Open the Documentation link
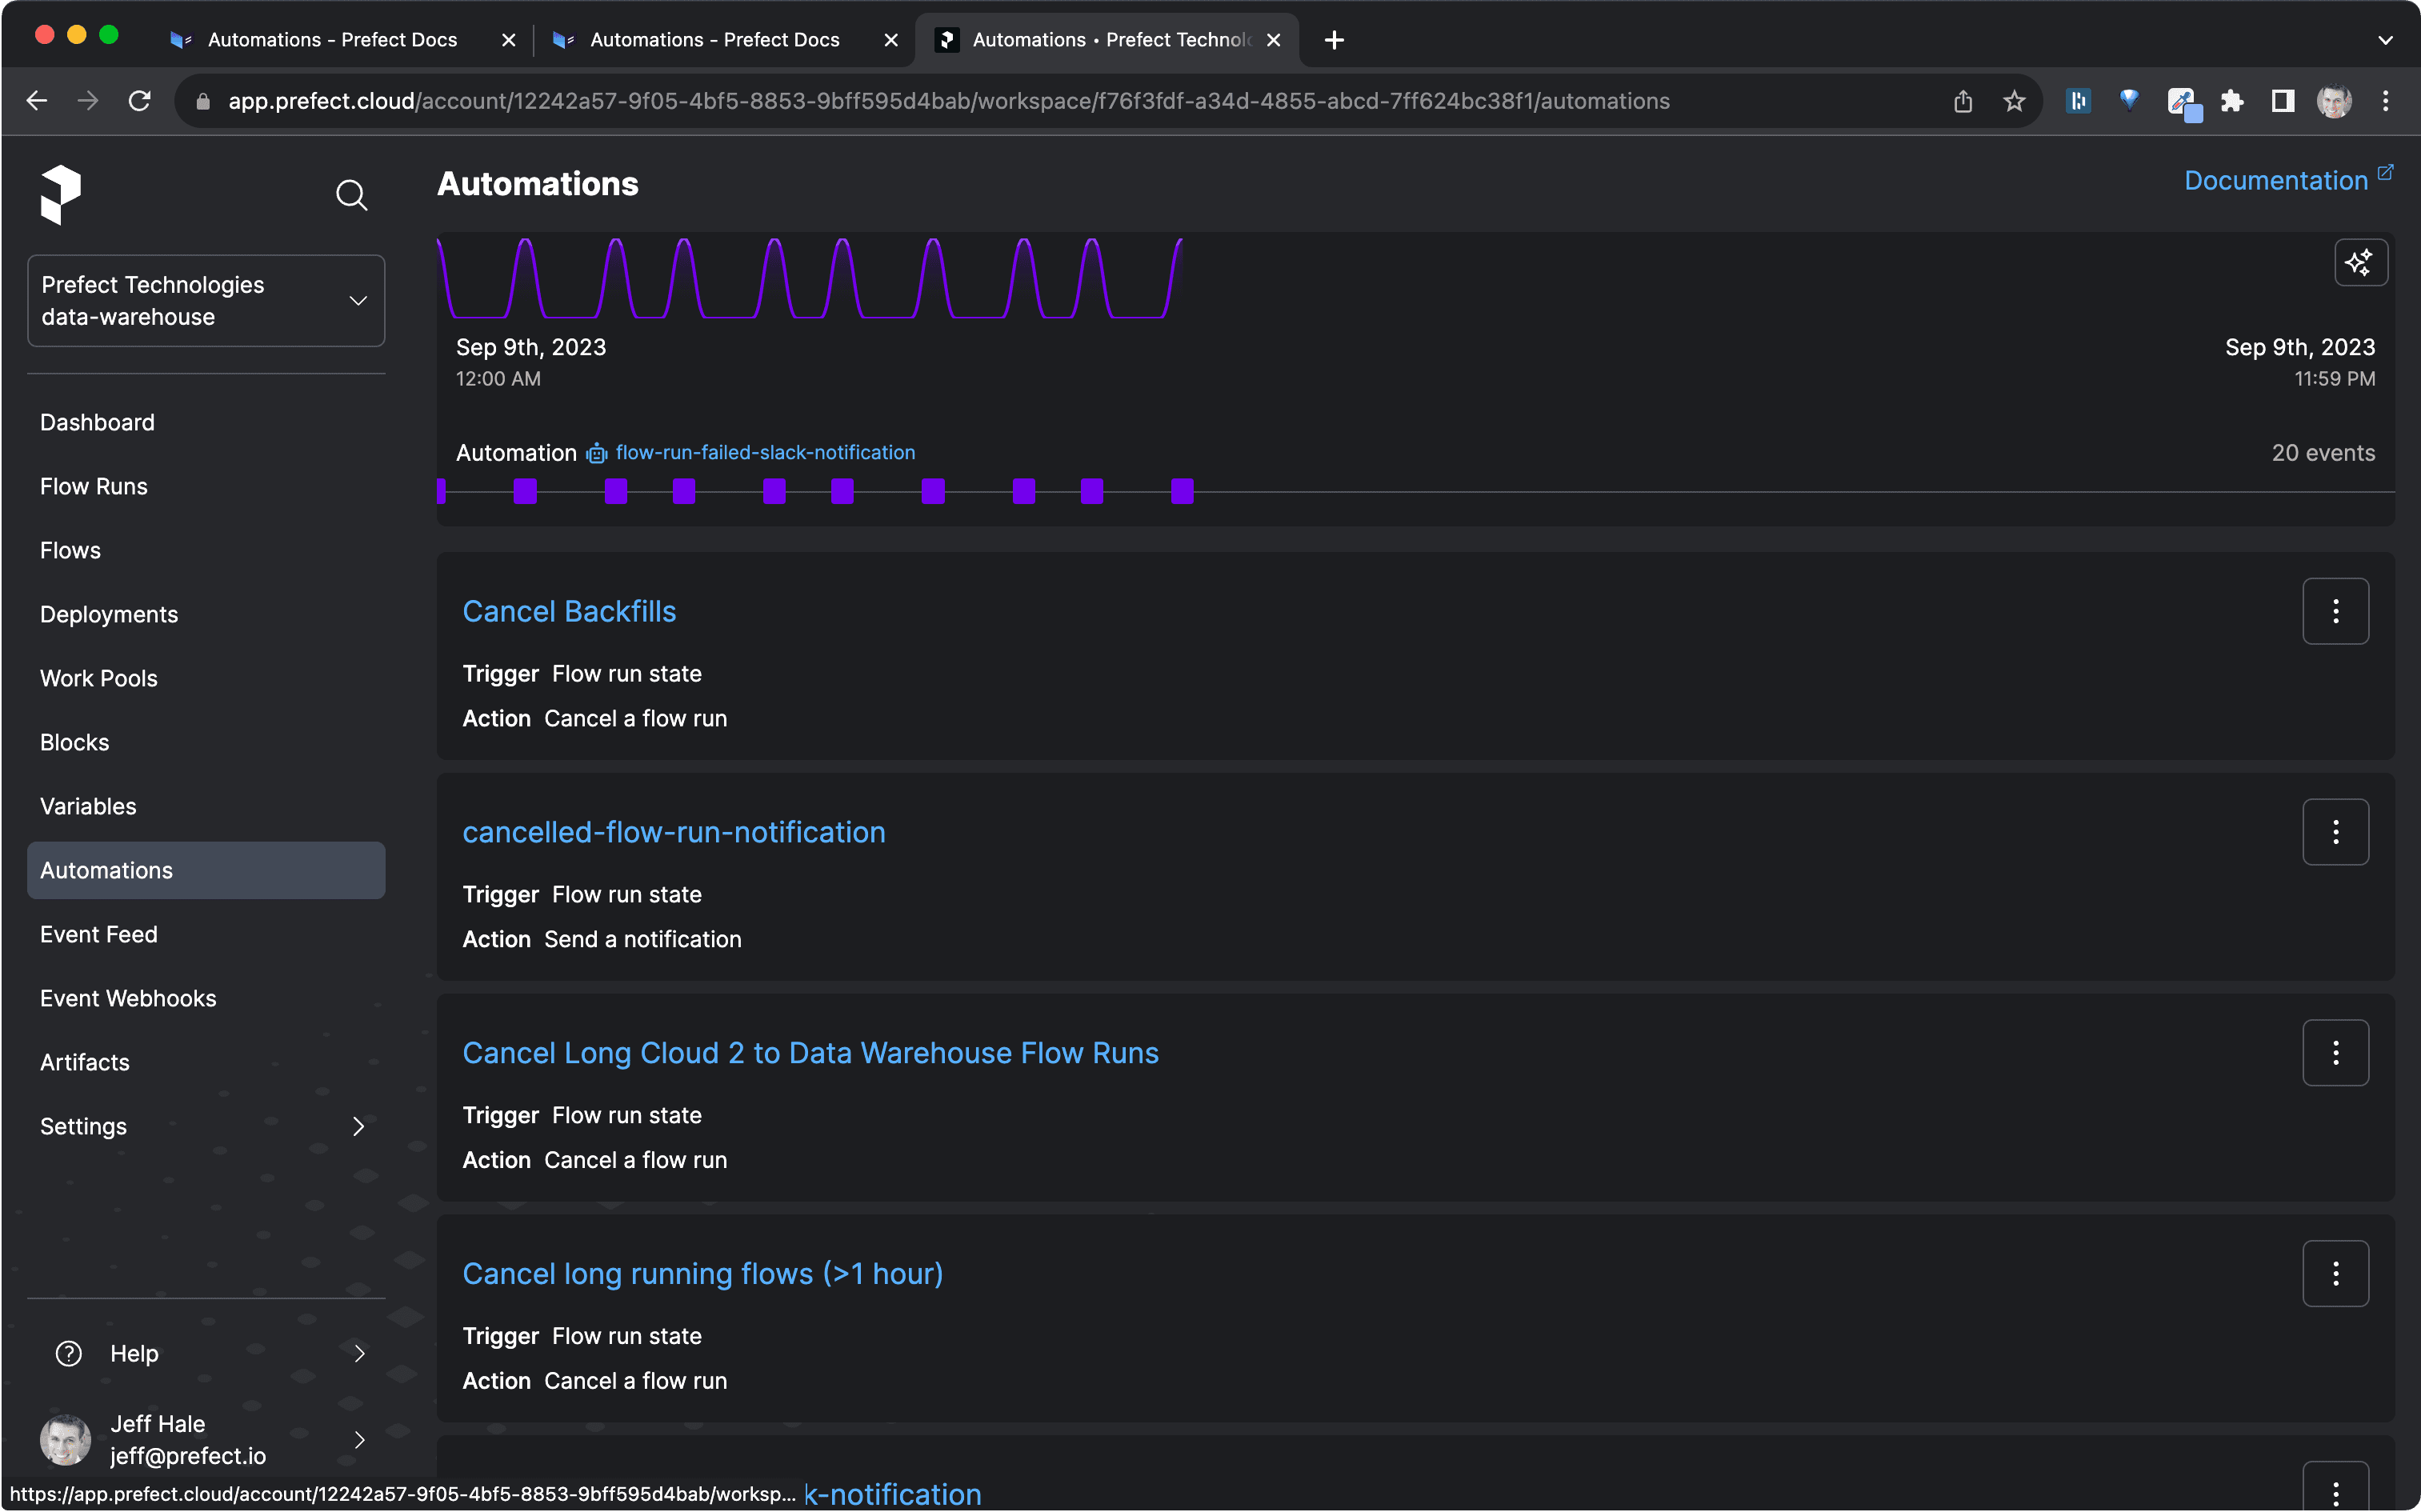Screen dimensions: 2421x1512 coord(2276,181)
